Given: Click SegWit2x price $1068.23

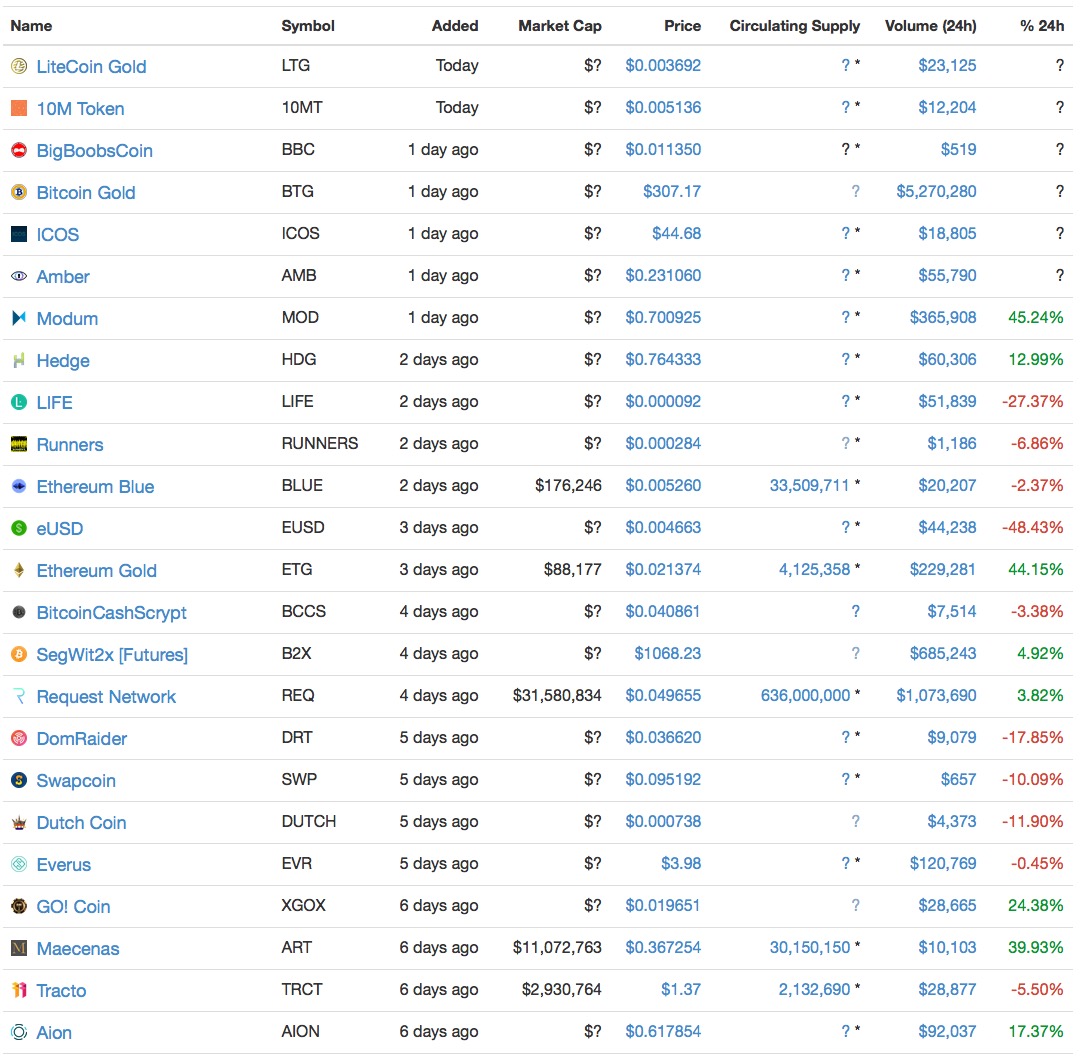Looking at the screenshot, I should [x=667, y=653].
